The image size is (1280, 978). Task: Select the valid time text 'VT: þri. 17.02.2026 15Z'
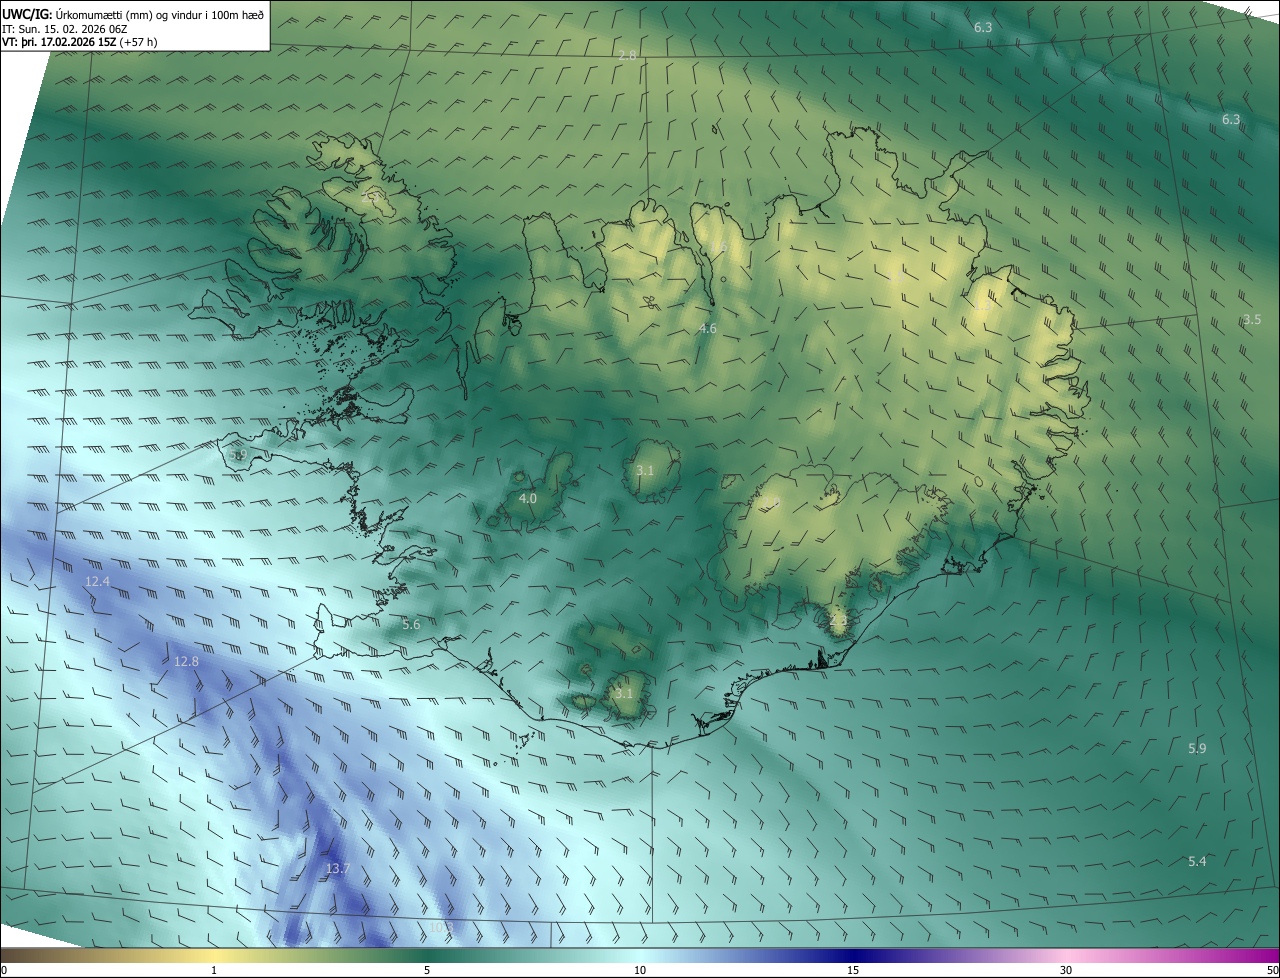(60, 42)
